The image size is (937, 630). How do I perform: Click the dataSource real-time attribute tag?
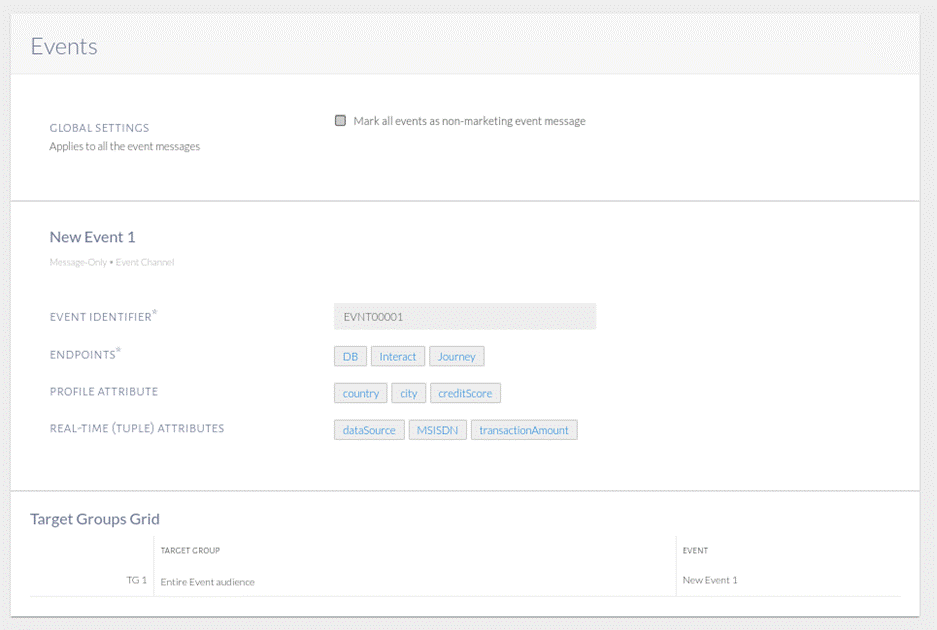click(369, 430)
